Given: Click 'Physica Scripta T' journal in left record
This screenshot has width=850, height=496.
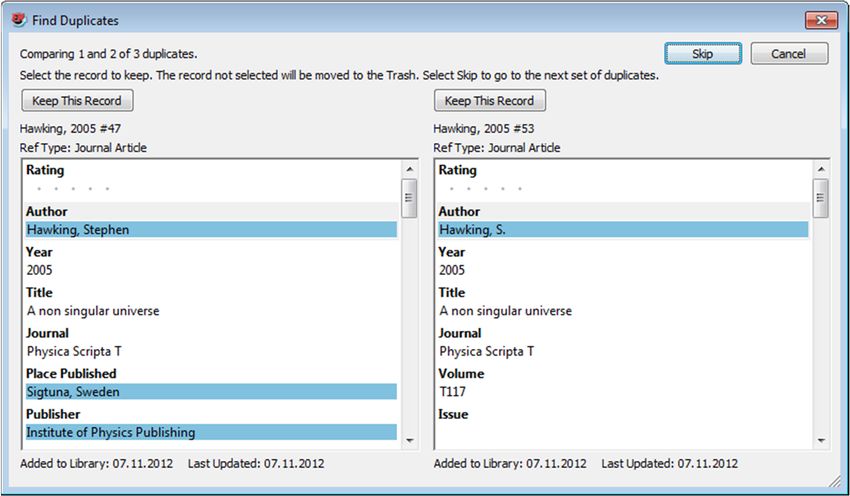Looking at the screenshot, I should 74,351.
